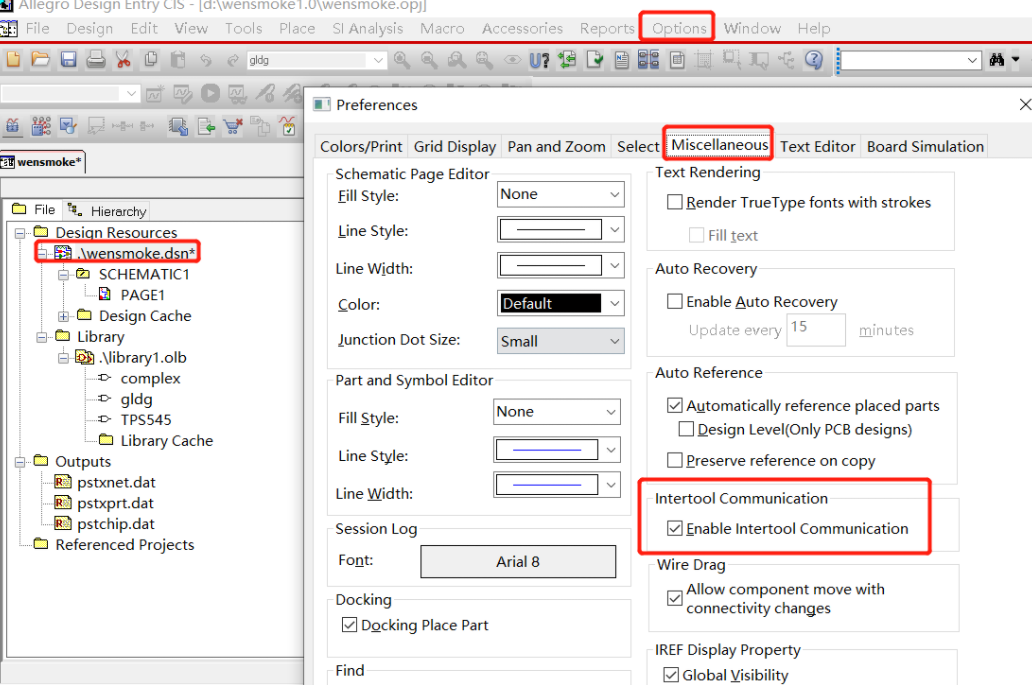Image resolution: width=1032 pixels, height=685 pixels.
Task: Expand the Design Cache folder
Action: (63, 317)
